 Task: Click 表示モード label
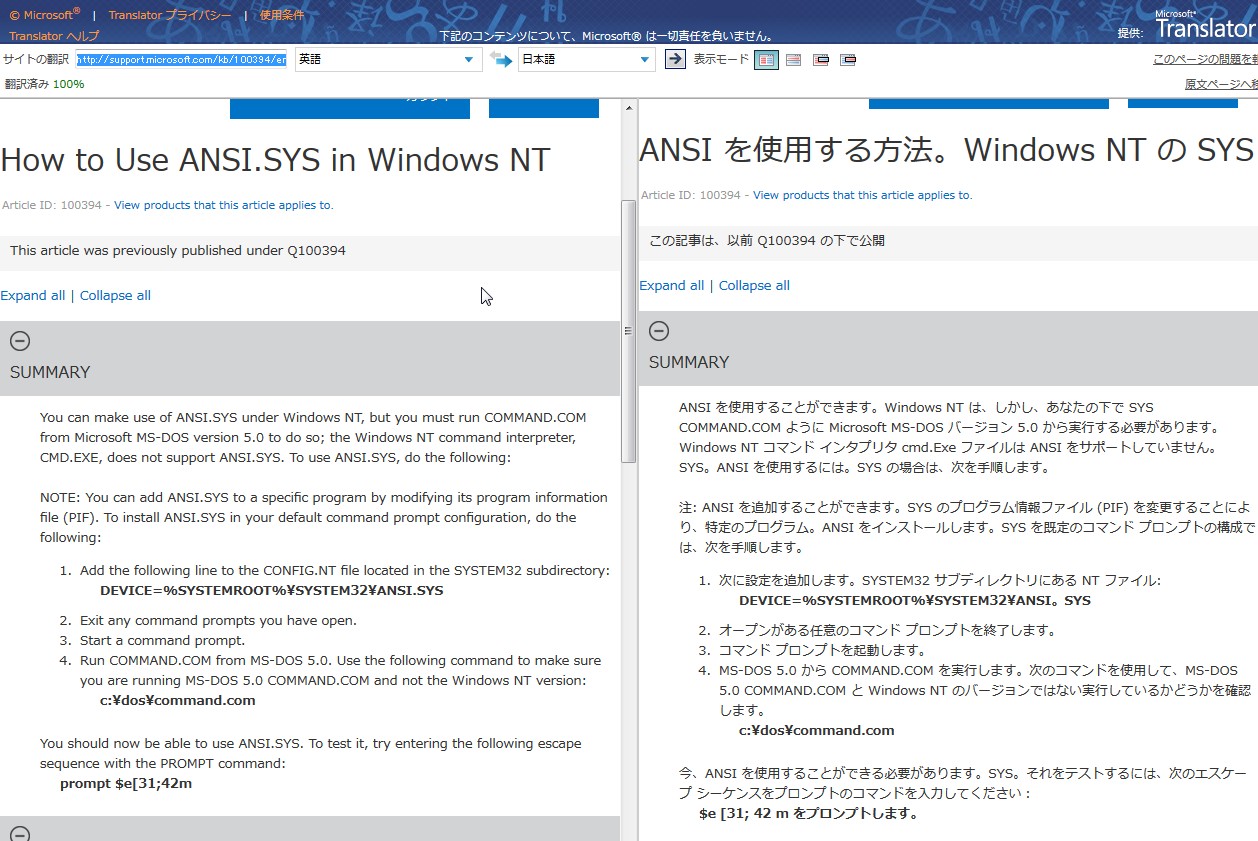click(721, 59)
